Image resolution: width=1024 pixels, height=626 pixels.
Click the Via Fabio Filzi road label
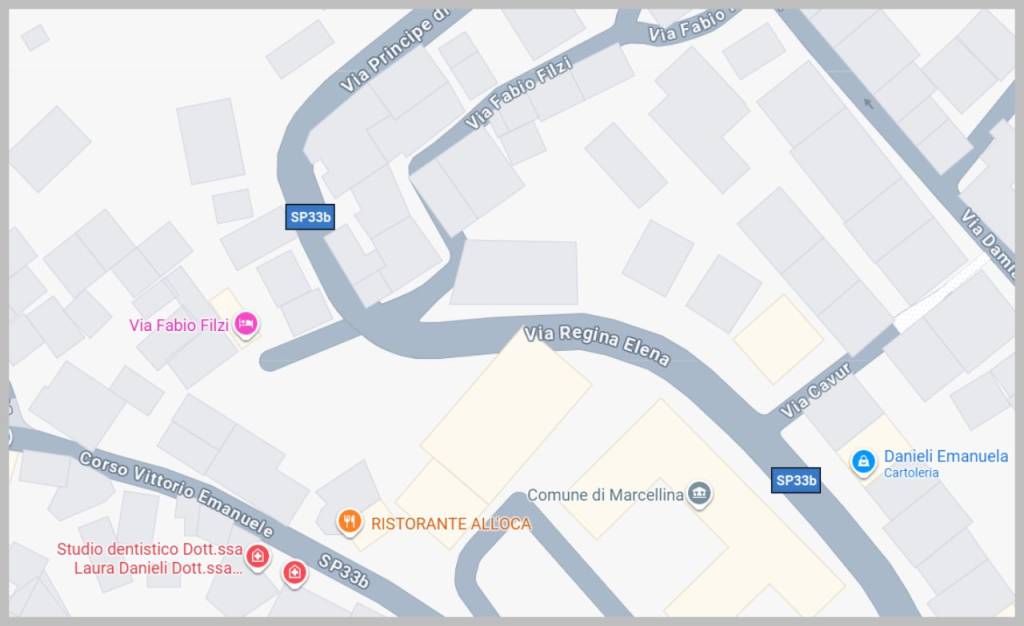(518, 92)
